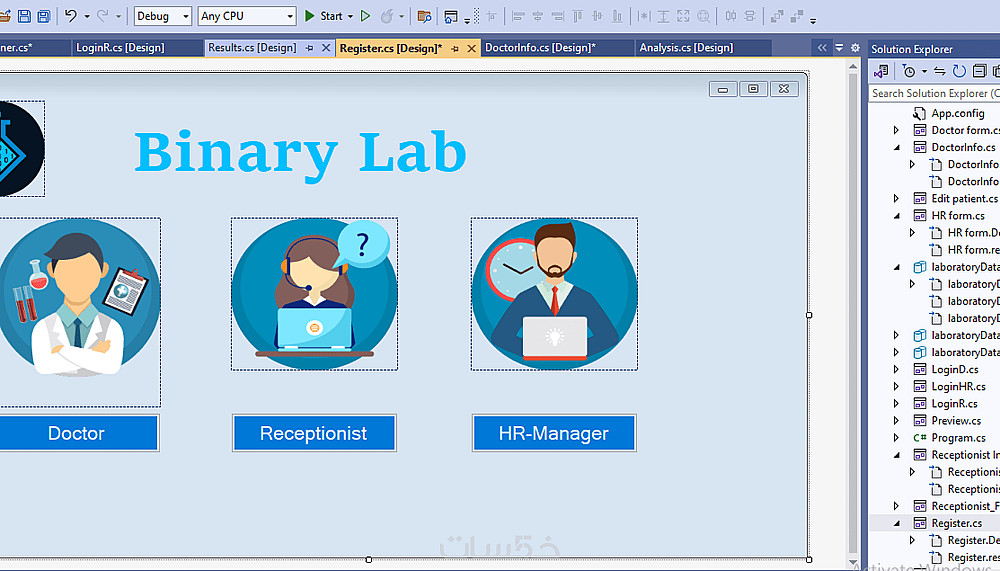The width and height of the screenshot is (1000, 571).
Task: Click the Align Lefts layout icon
Action: pyautogui.click(x=518, y=17)
